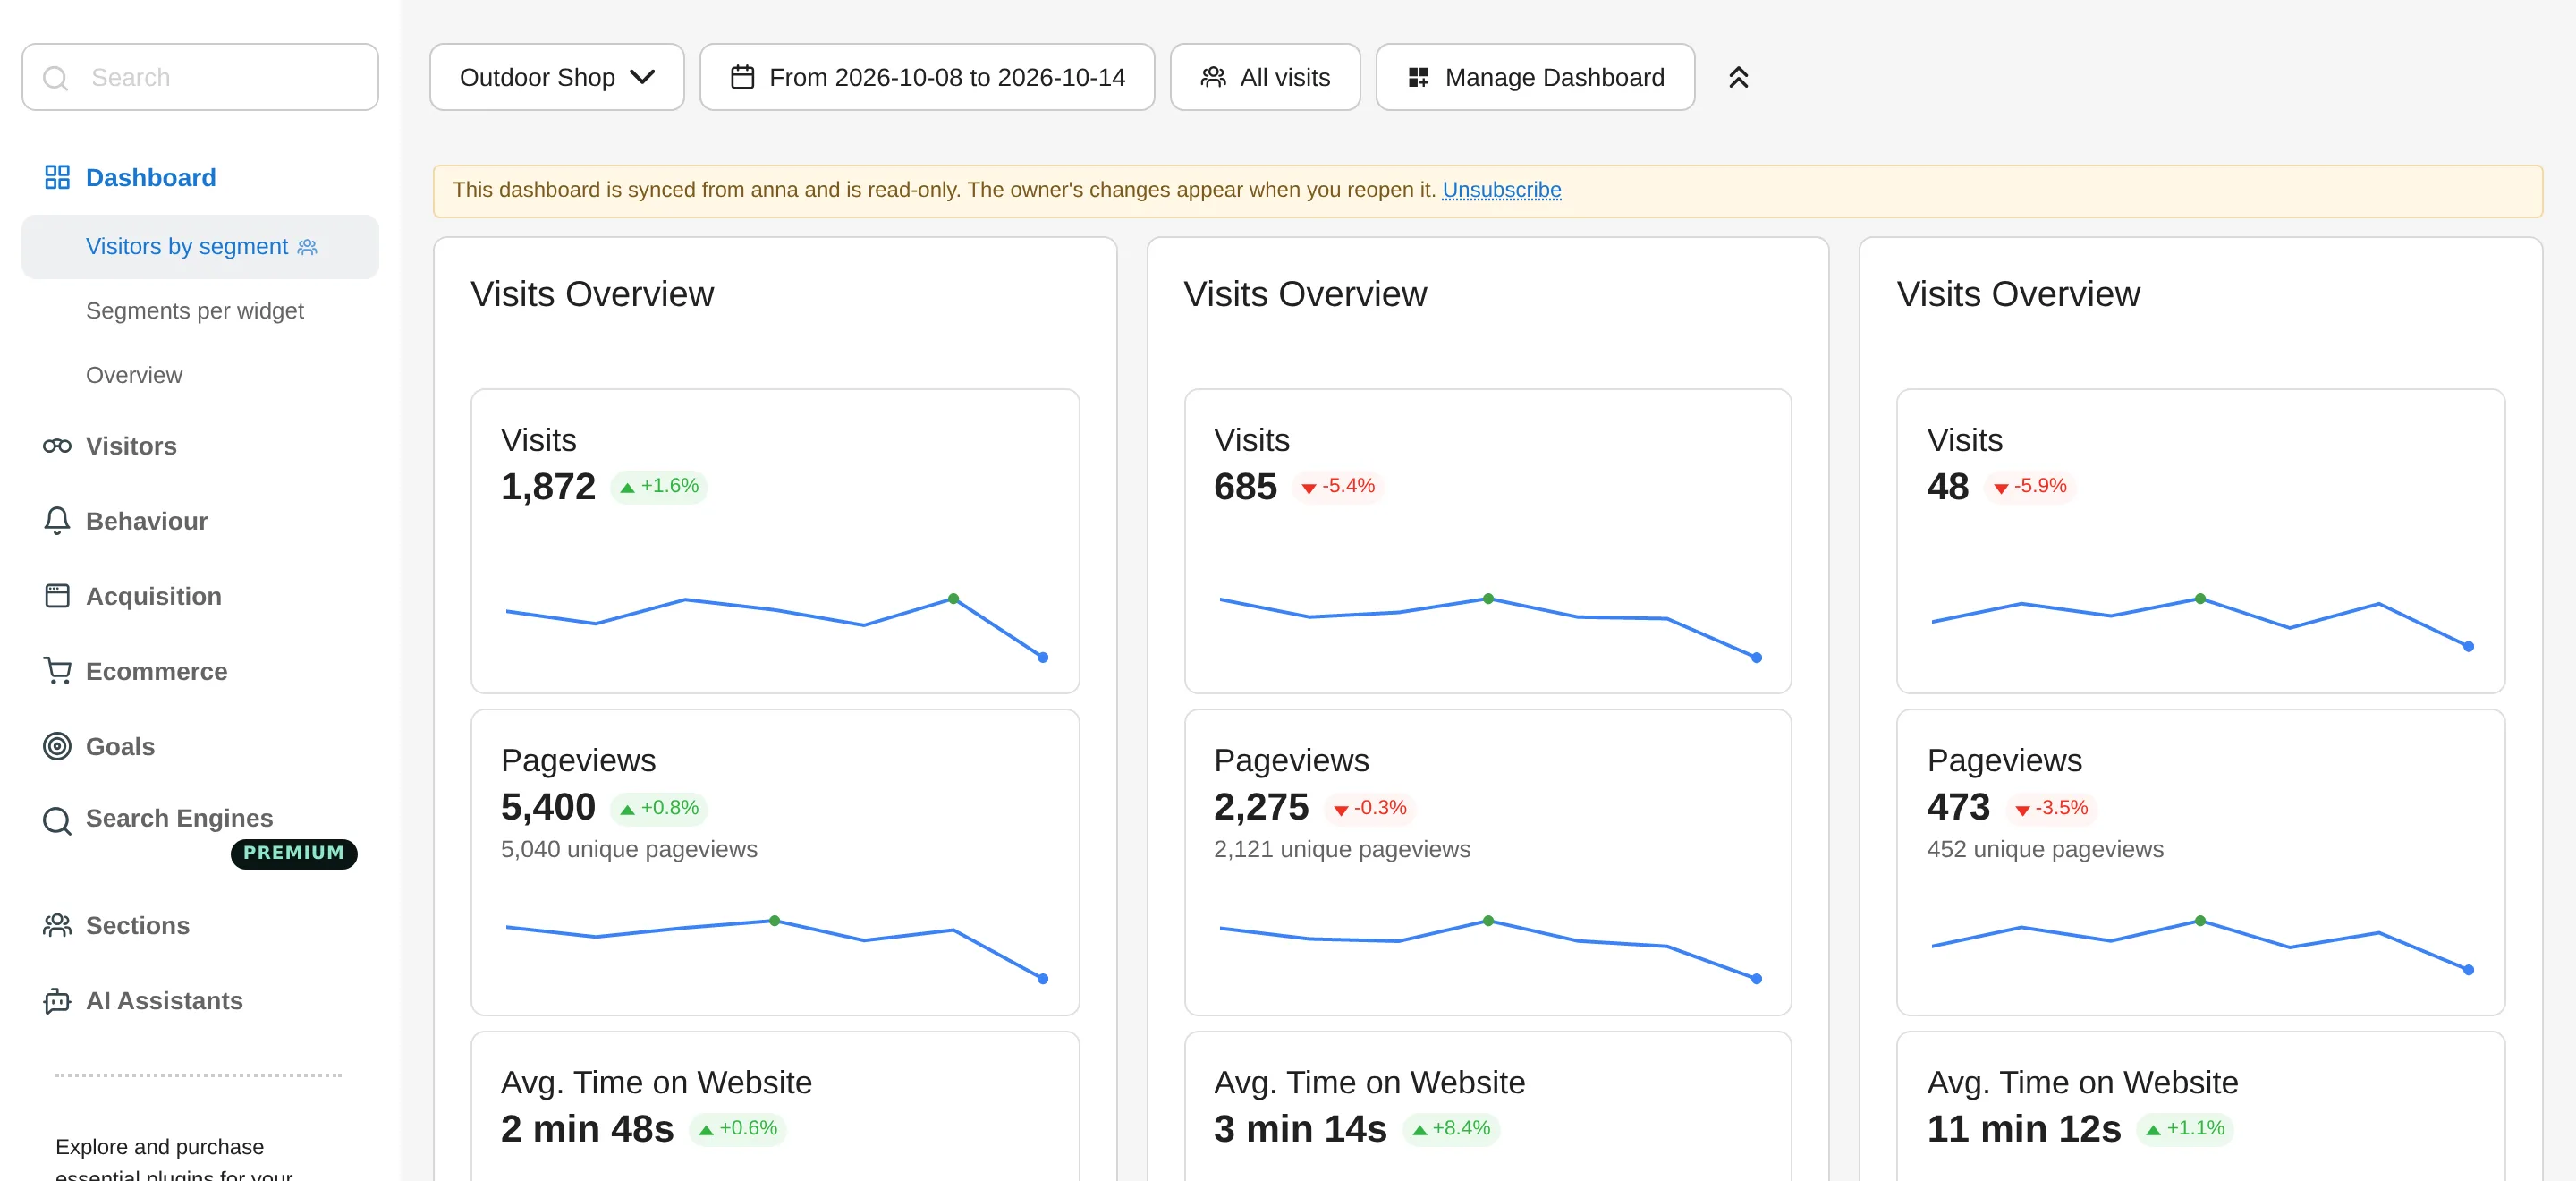Focus the Search input field
The height and width of the screenshot is (1181, 2576).
point(200,77)
